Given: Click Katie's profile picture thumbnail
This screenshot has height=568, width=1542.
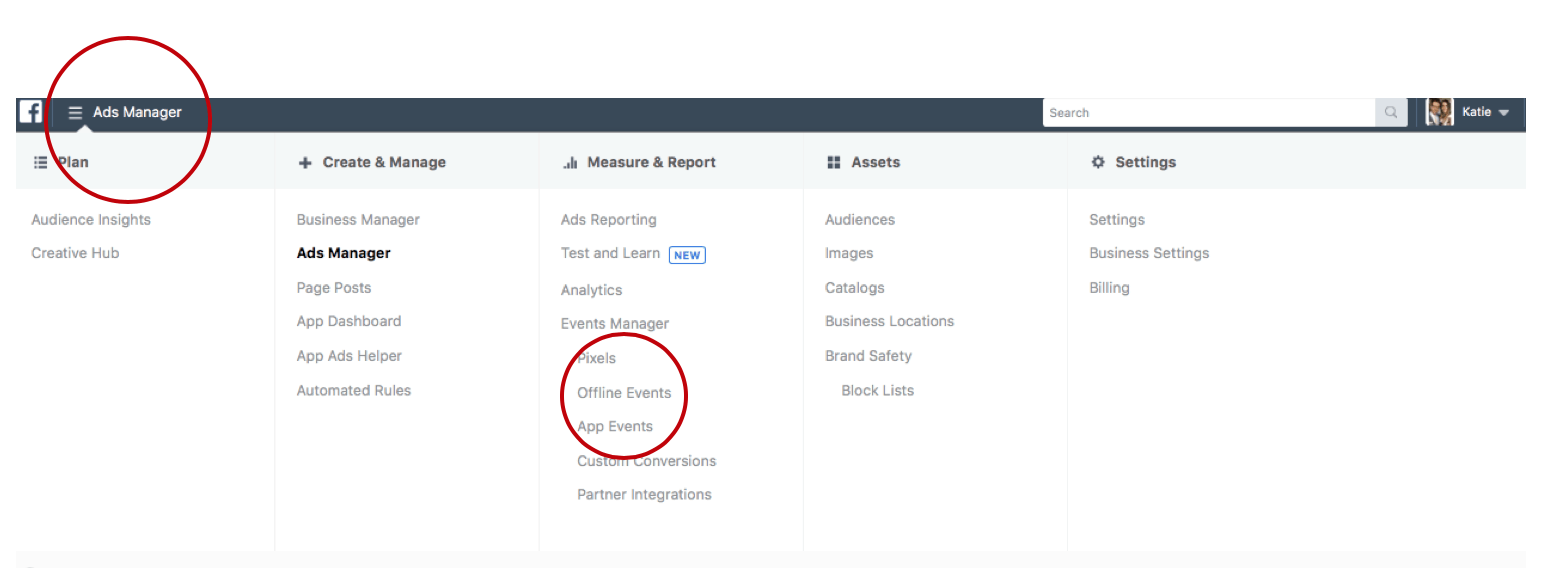Looking at the screenshot, I should (1439, 112).
